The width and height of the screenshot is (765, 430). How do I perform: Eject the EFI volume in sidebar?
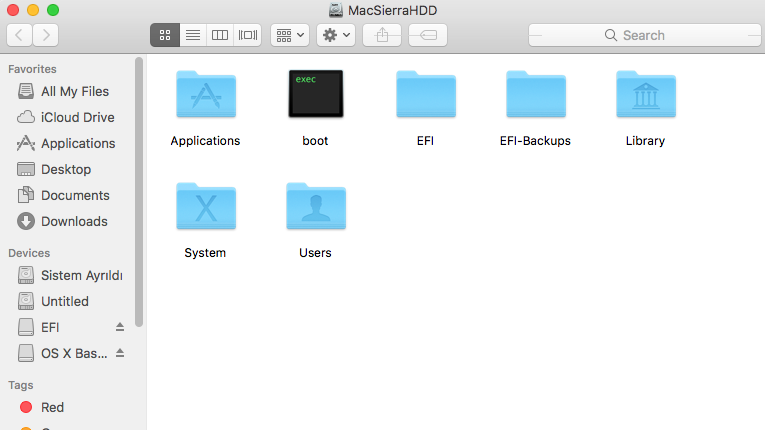point(120,327)
